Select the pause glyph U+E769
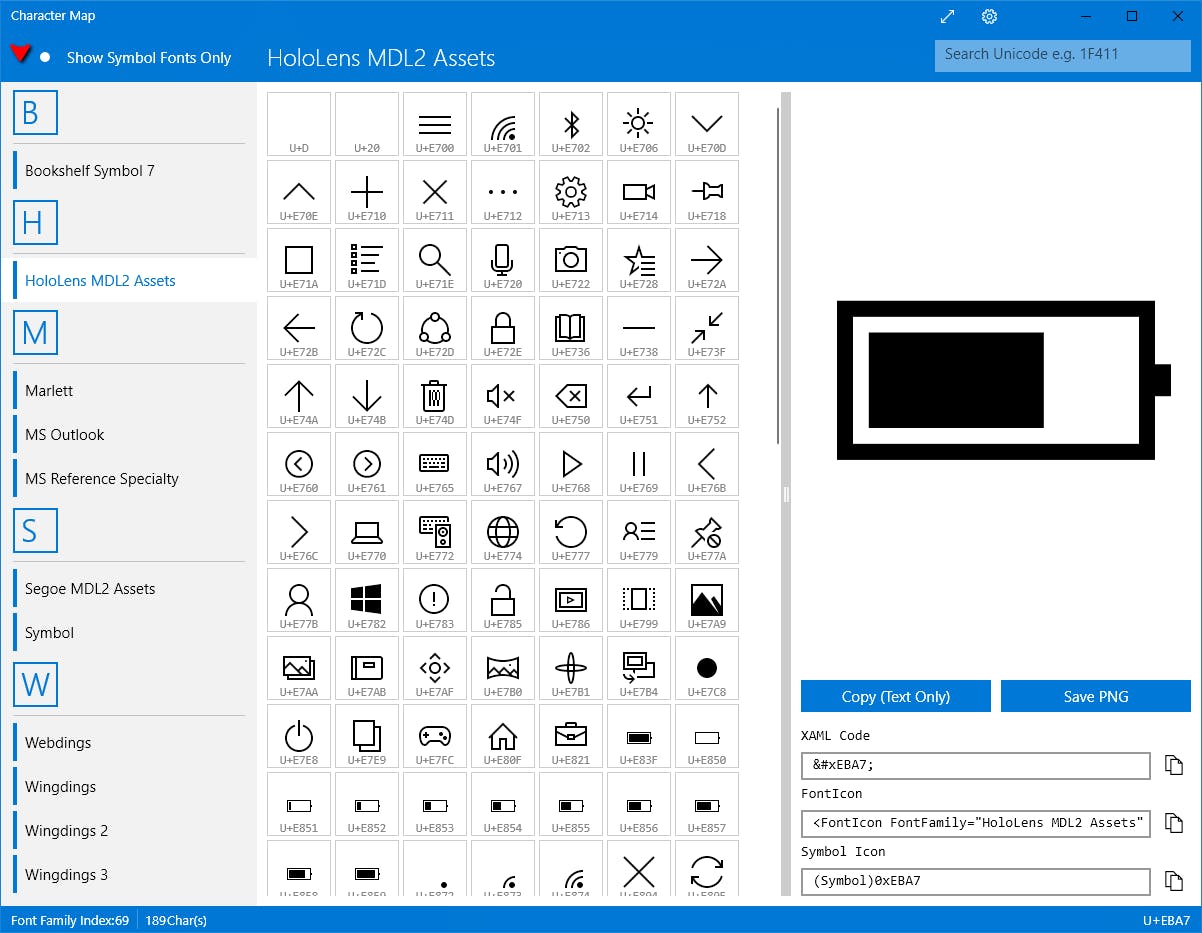Image resolution: width=1202 pixels, height=933 pixels. pyautogui.click(x=639, y=464)
